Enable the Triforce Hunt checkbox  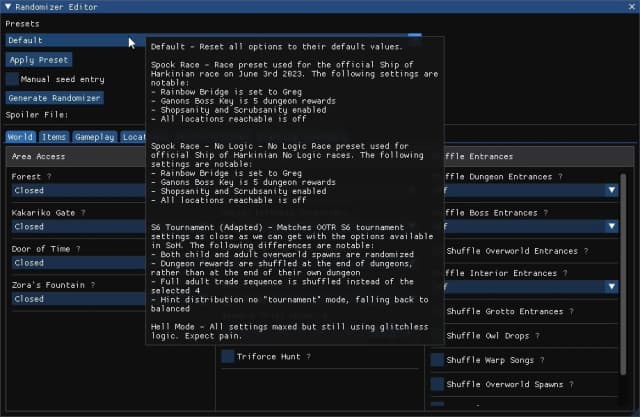[228, 356]
